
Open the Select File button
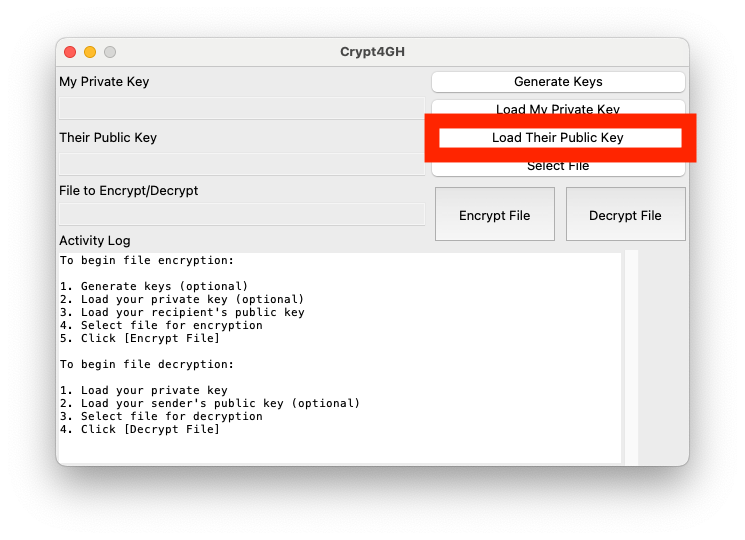[558, 167]
